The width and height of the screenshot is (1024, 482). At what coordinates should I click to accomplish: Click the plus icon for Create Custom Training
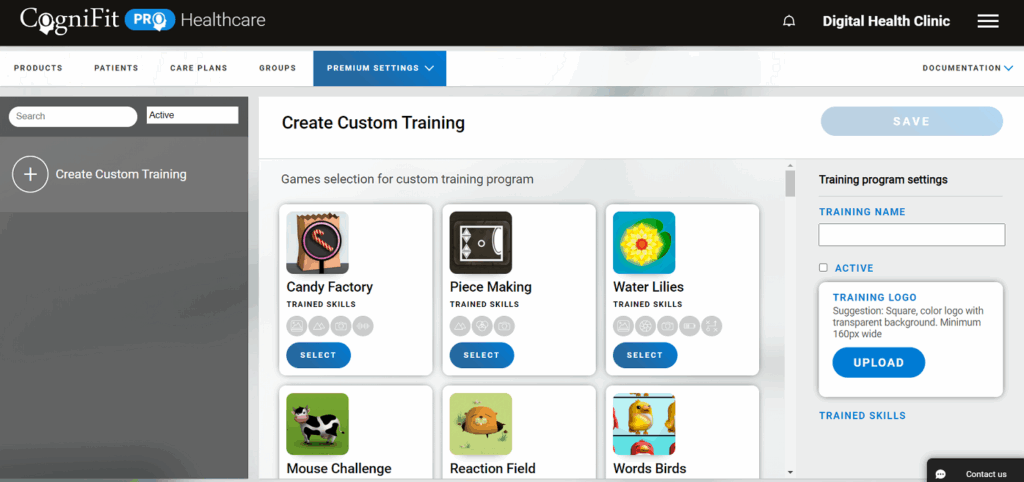[x=30, y=174]
